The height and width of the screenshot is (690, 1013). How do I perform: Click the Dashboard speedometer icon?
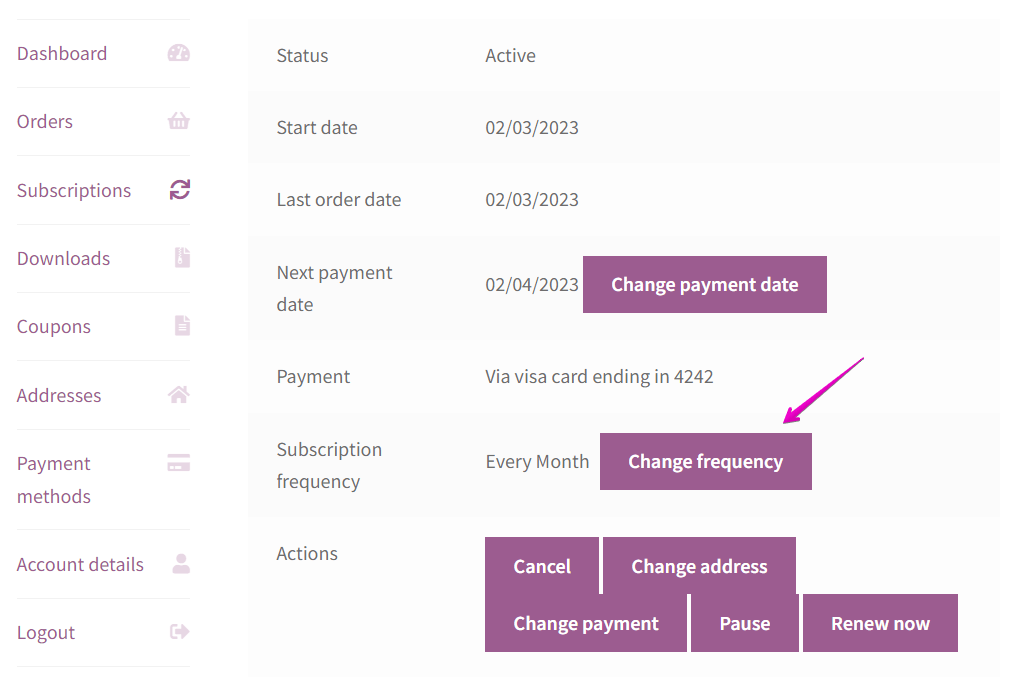pos(178,53)
